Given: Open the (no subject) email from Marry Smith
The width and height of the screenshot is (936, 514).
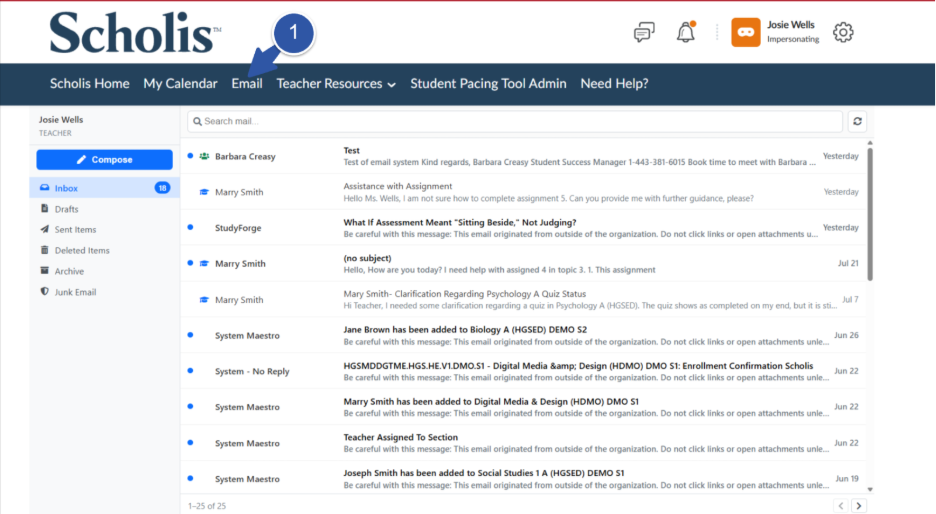Looking at the screenshot, I should pyautogui.click(x=524, y=263).
